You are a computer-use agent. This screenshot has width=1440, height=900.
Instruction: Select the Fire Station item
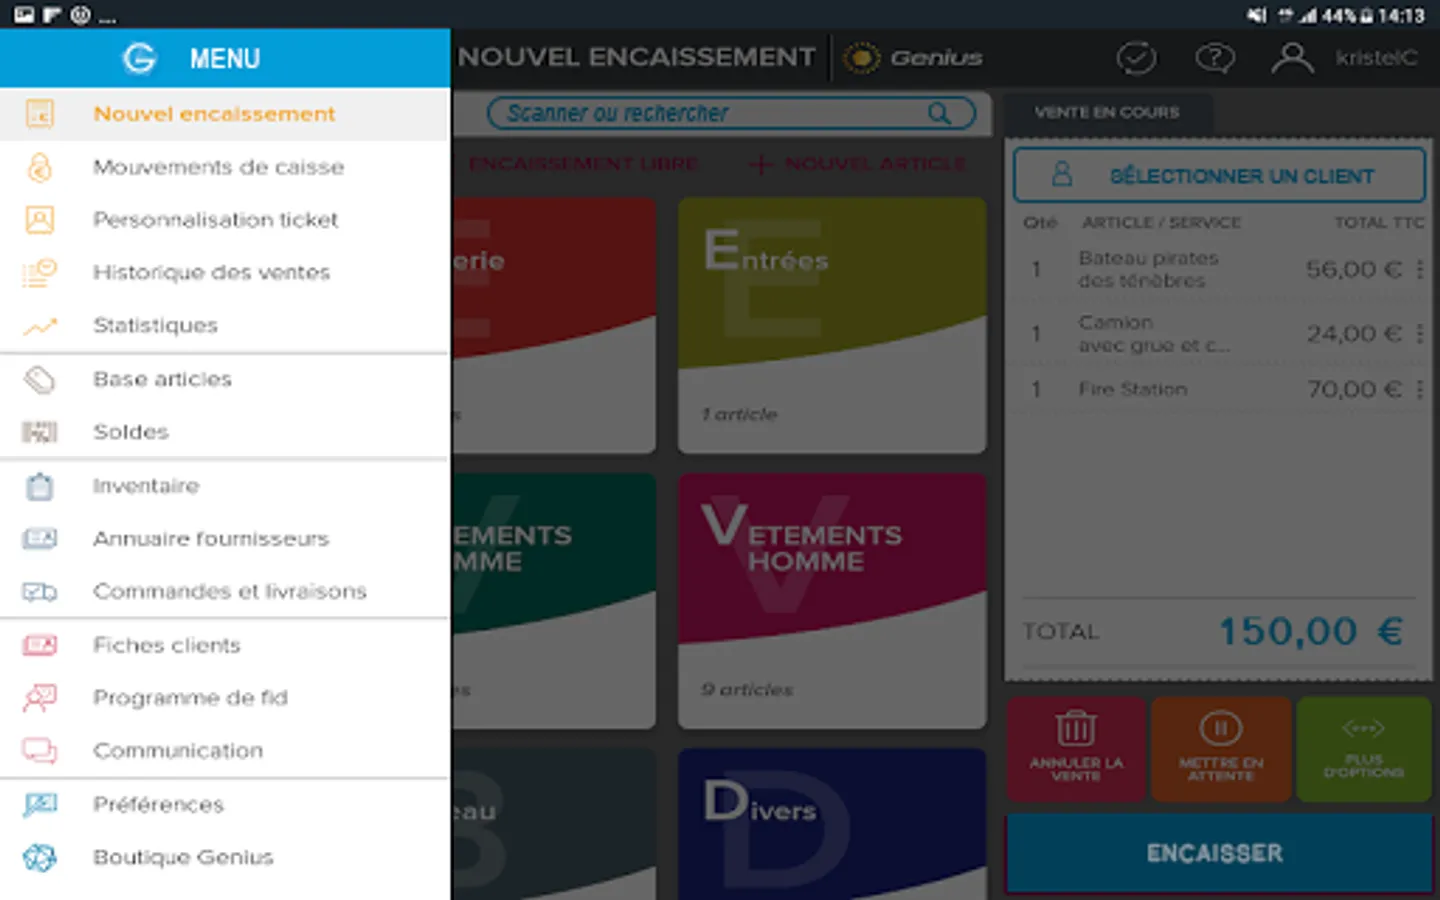[x=1133, y=389]
